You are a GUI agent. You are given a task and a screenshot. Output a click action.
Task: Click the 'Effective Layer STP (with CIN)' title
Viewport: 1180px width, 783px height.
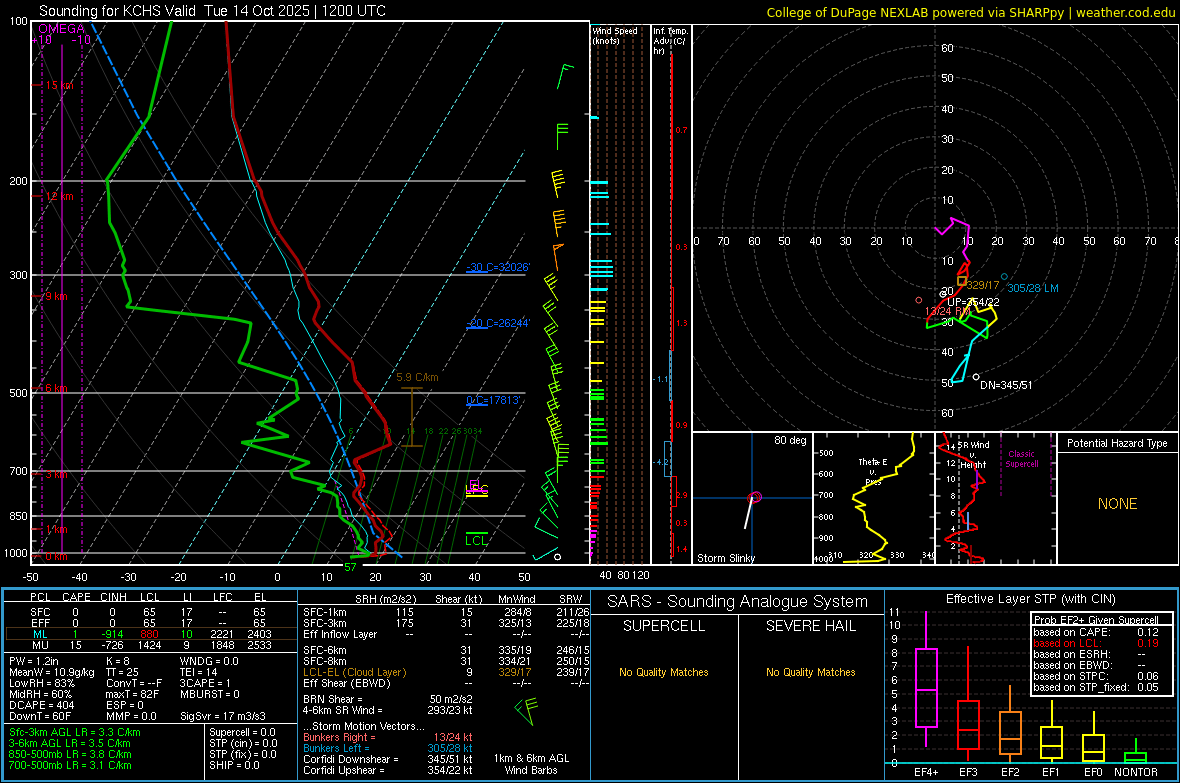pos(1030,599)
